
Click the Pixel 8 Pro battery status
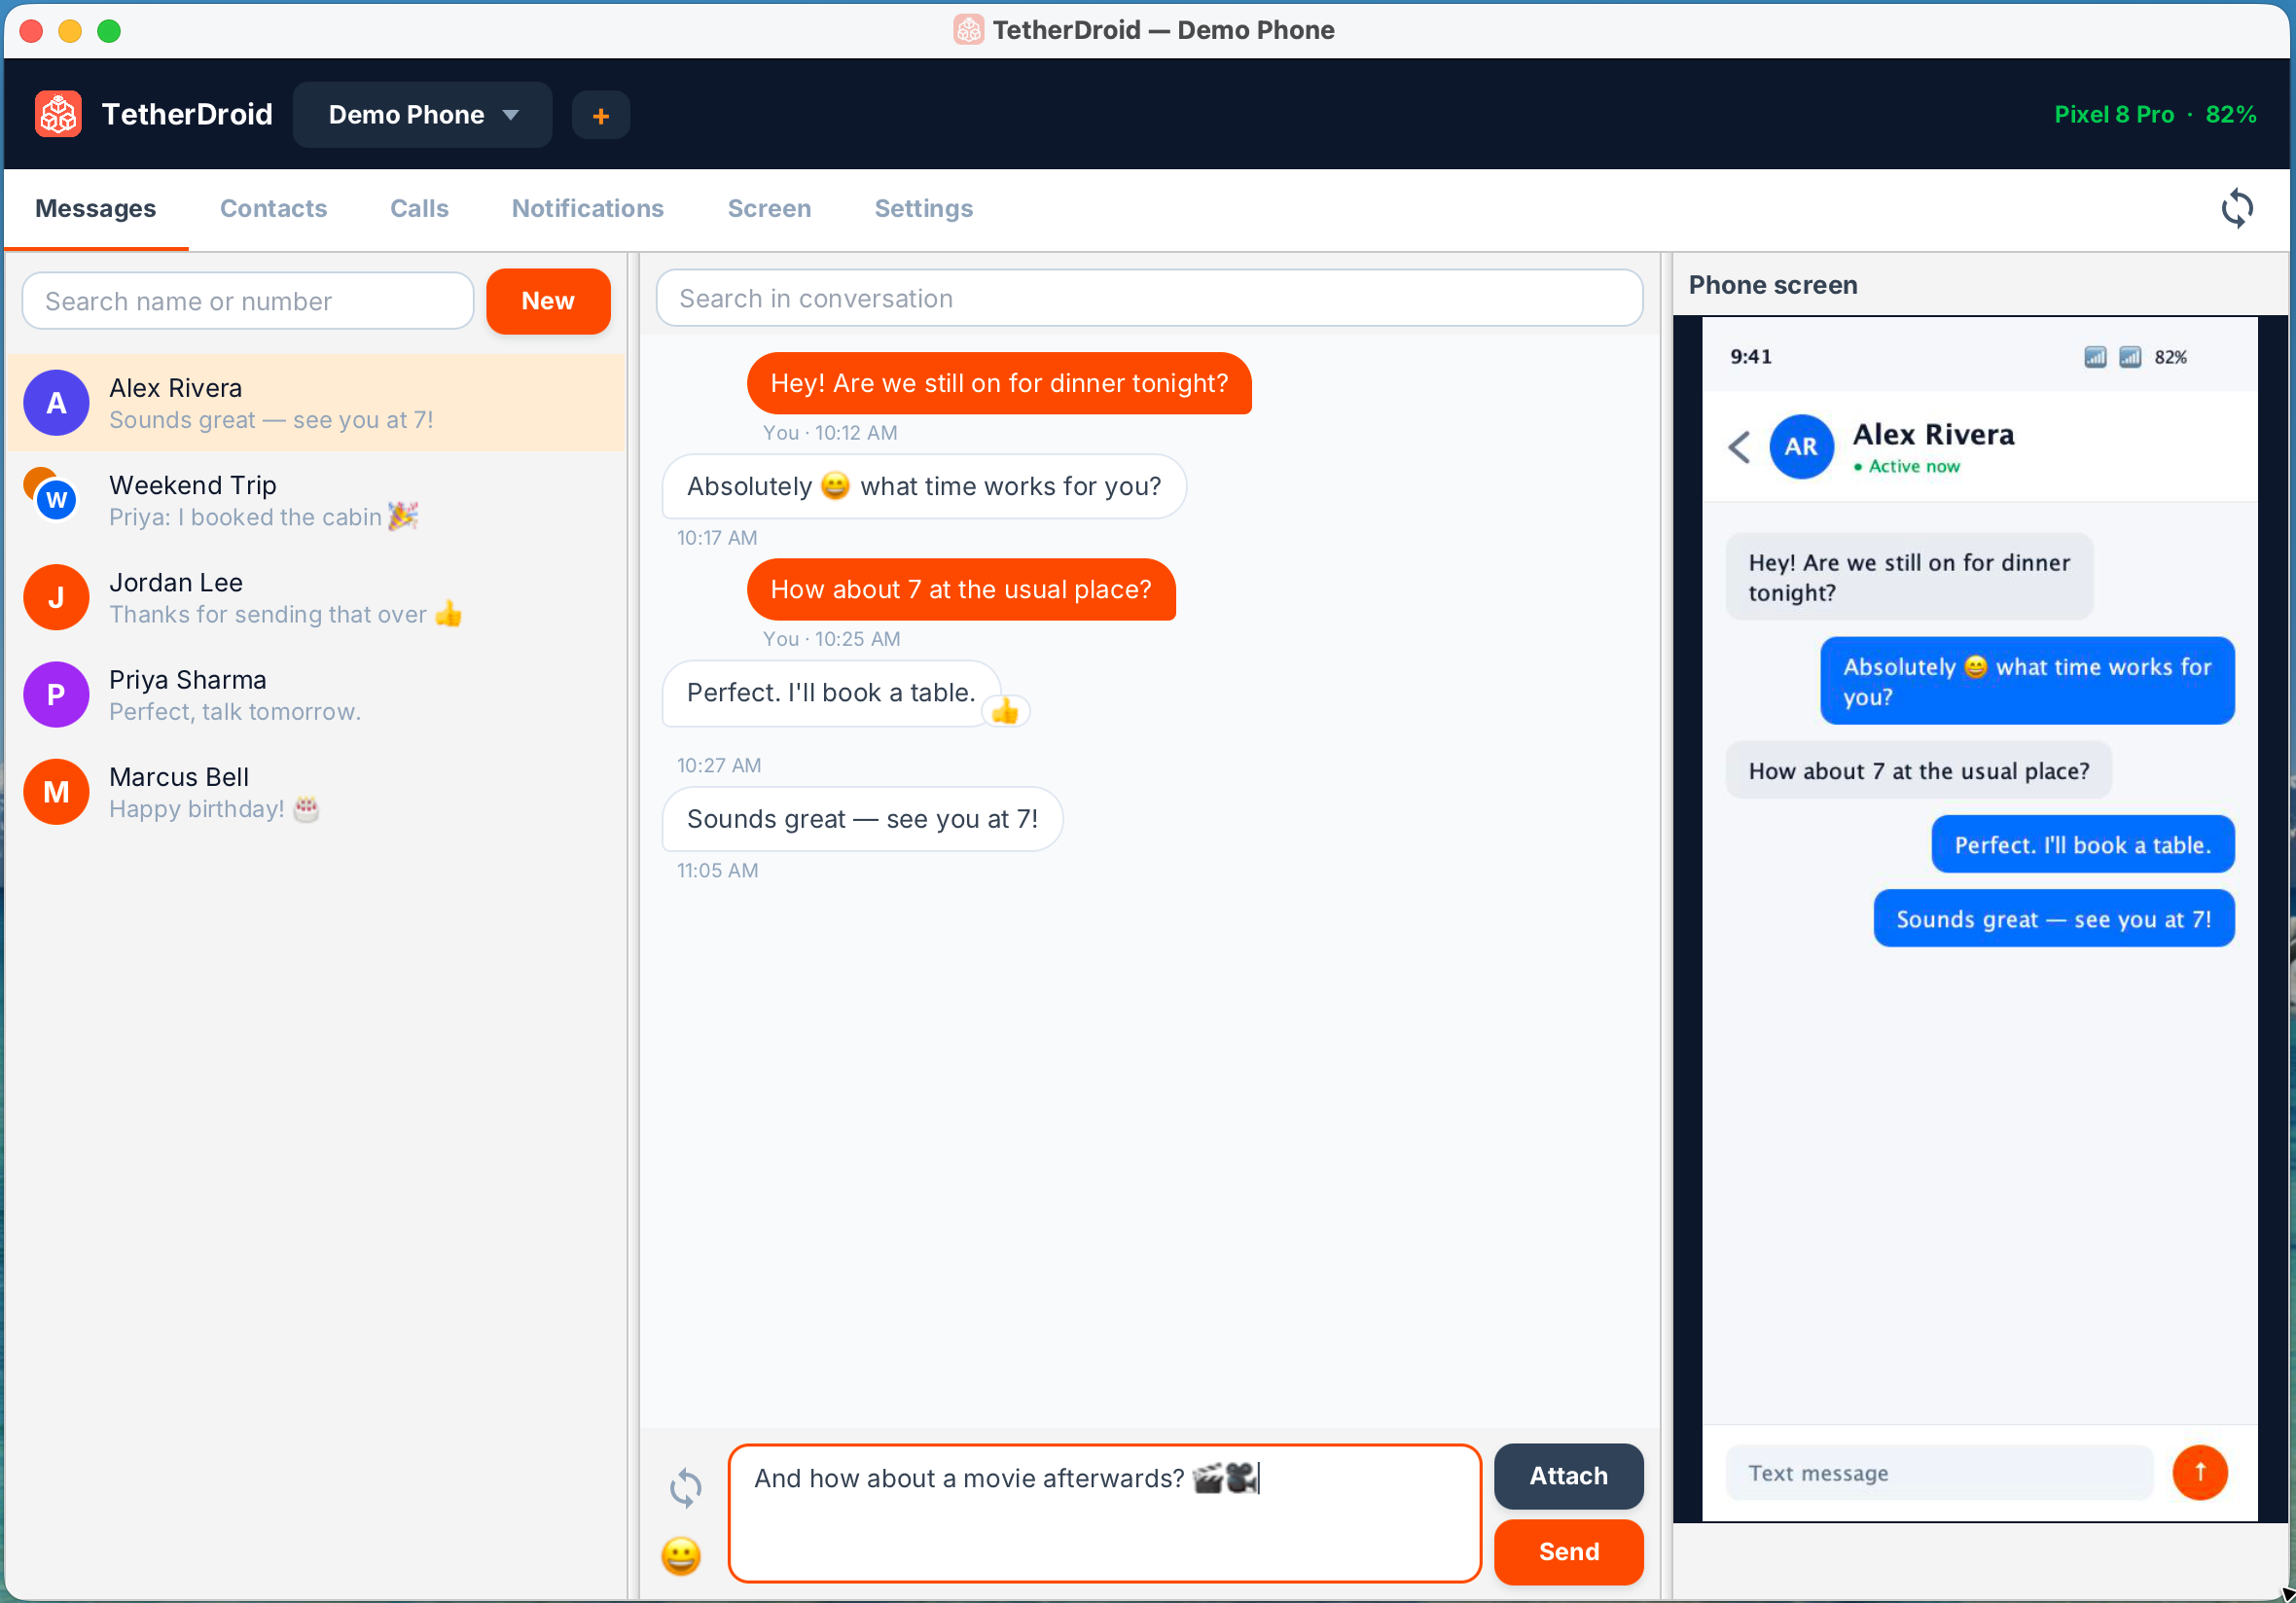coord(2154,114)
